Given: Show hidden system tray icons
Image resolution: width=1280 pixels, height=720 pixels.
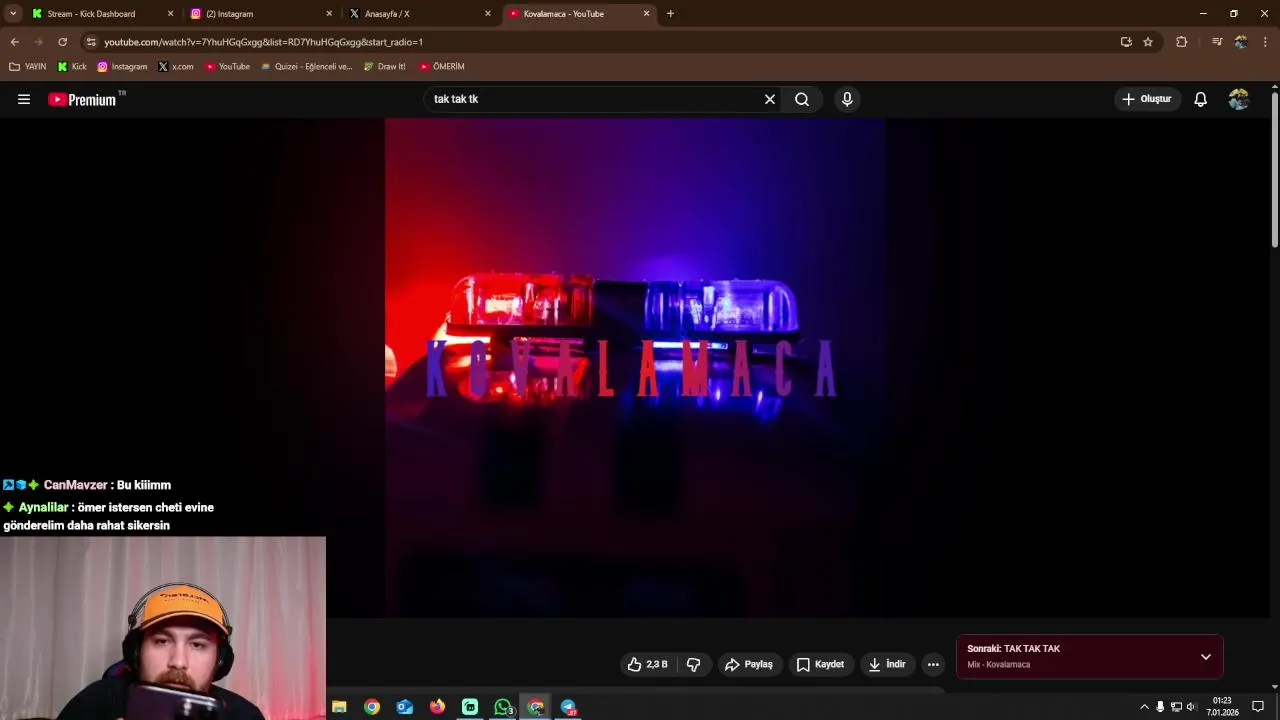Looking at the screenshot, I should tap(1144, 707).
